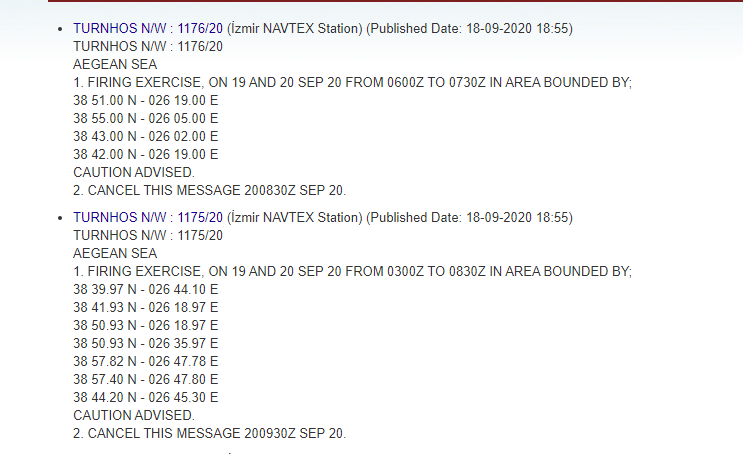Click the line CANCEL THIS MESSAGE 200830Z SEP 20
The image size is (743, 454).
coord(209,191)
